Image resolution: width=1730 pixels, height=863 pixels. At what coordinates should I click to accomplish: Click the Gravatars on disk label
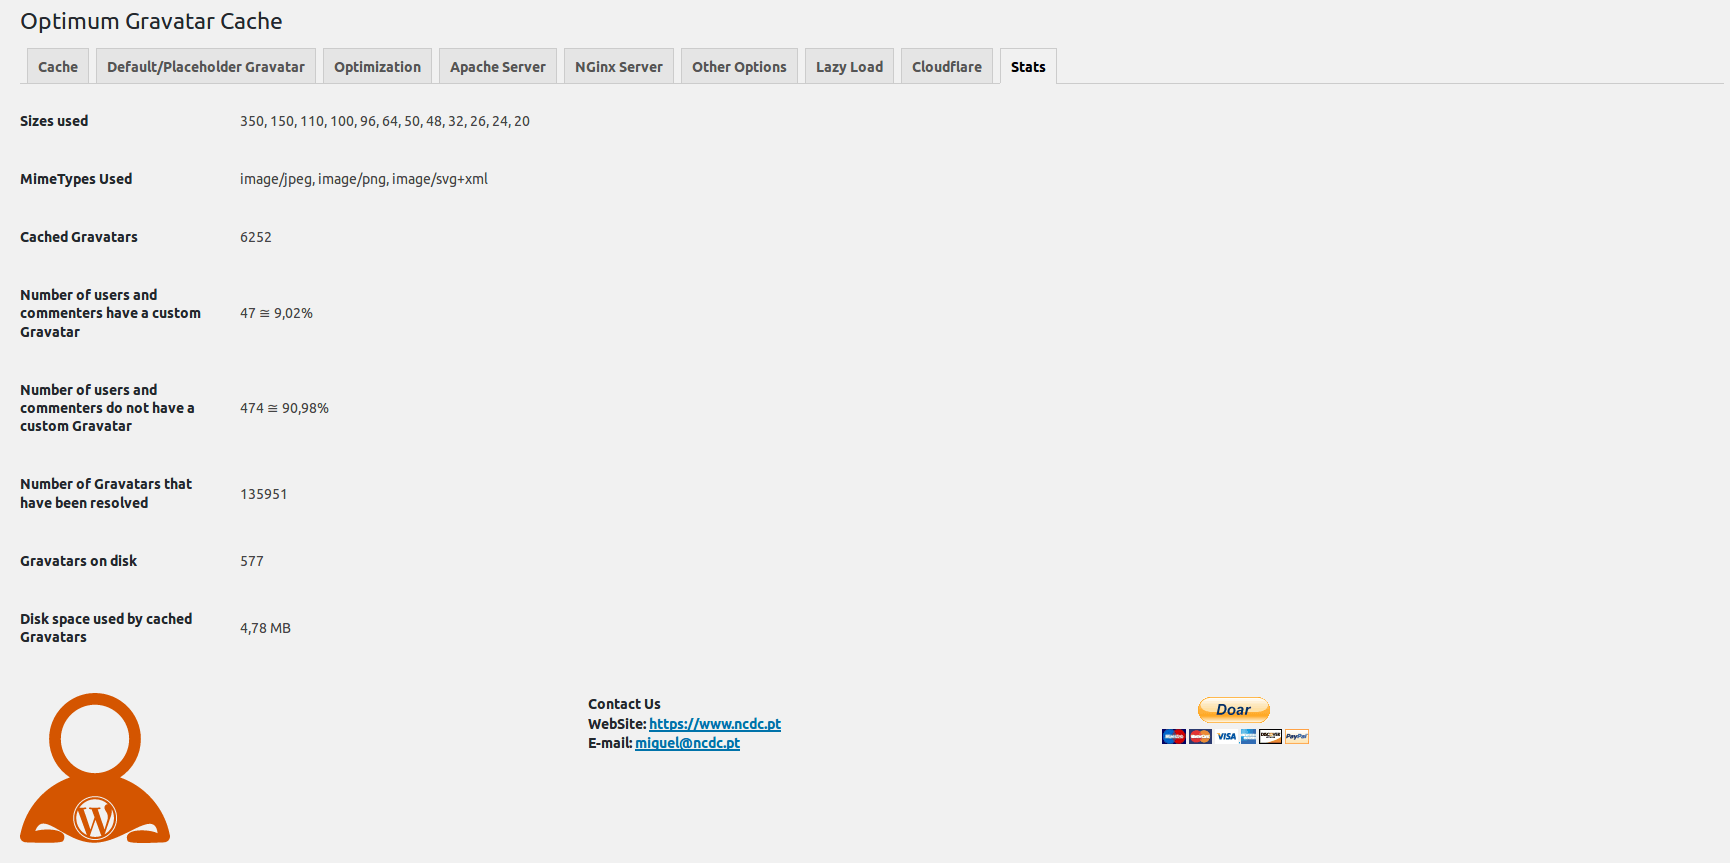click(79, 561)
